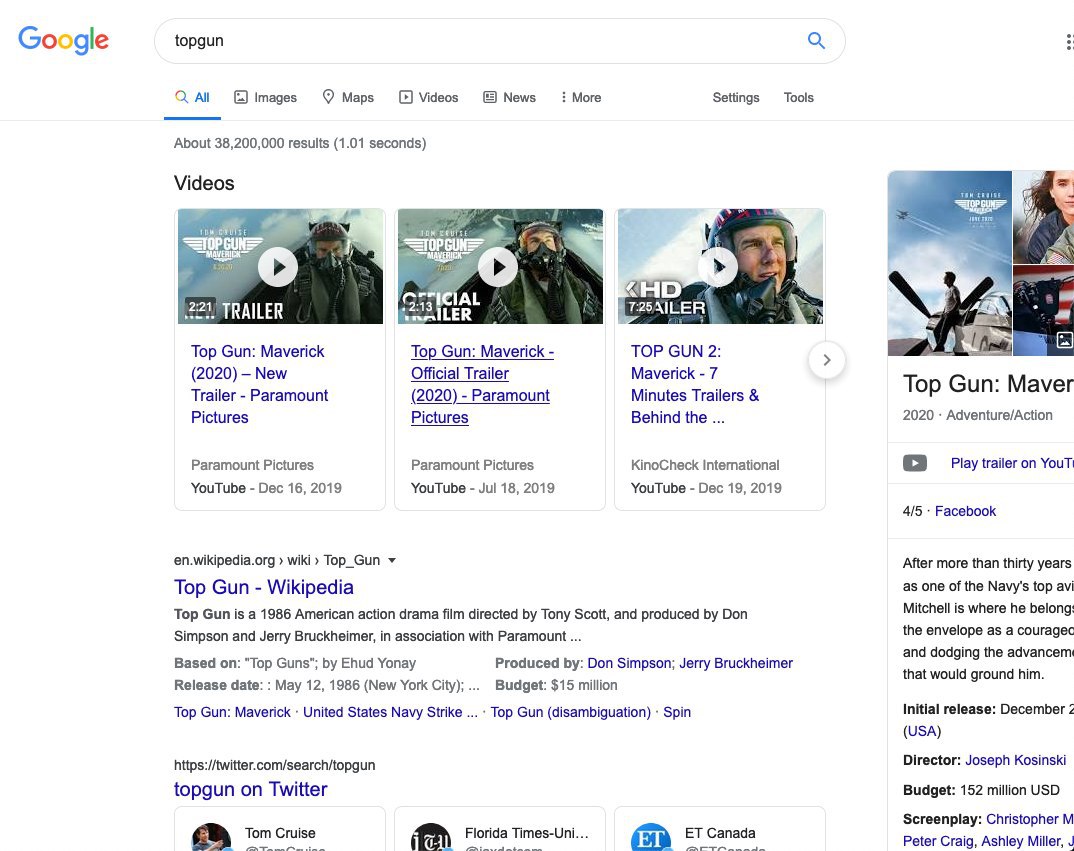Image resolution: width=1074 pixels, height=851 pixels.
Task: Follow the Ashley Miller screenplay link
Action: point(1021,841)
